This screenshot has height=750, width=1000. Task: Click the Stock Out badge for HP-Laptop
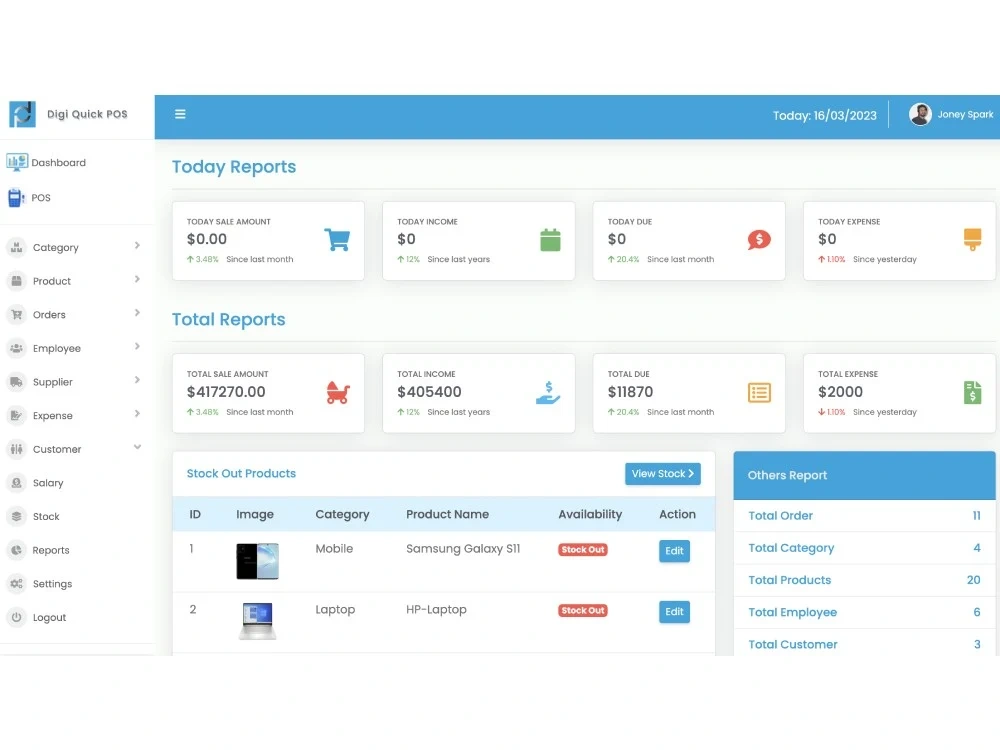click(x=583, y=610)
